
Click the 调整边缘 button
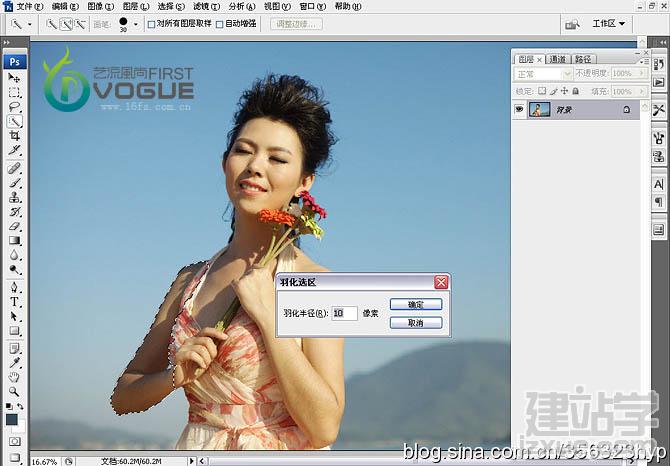[296, 24]
